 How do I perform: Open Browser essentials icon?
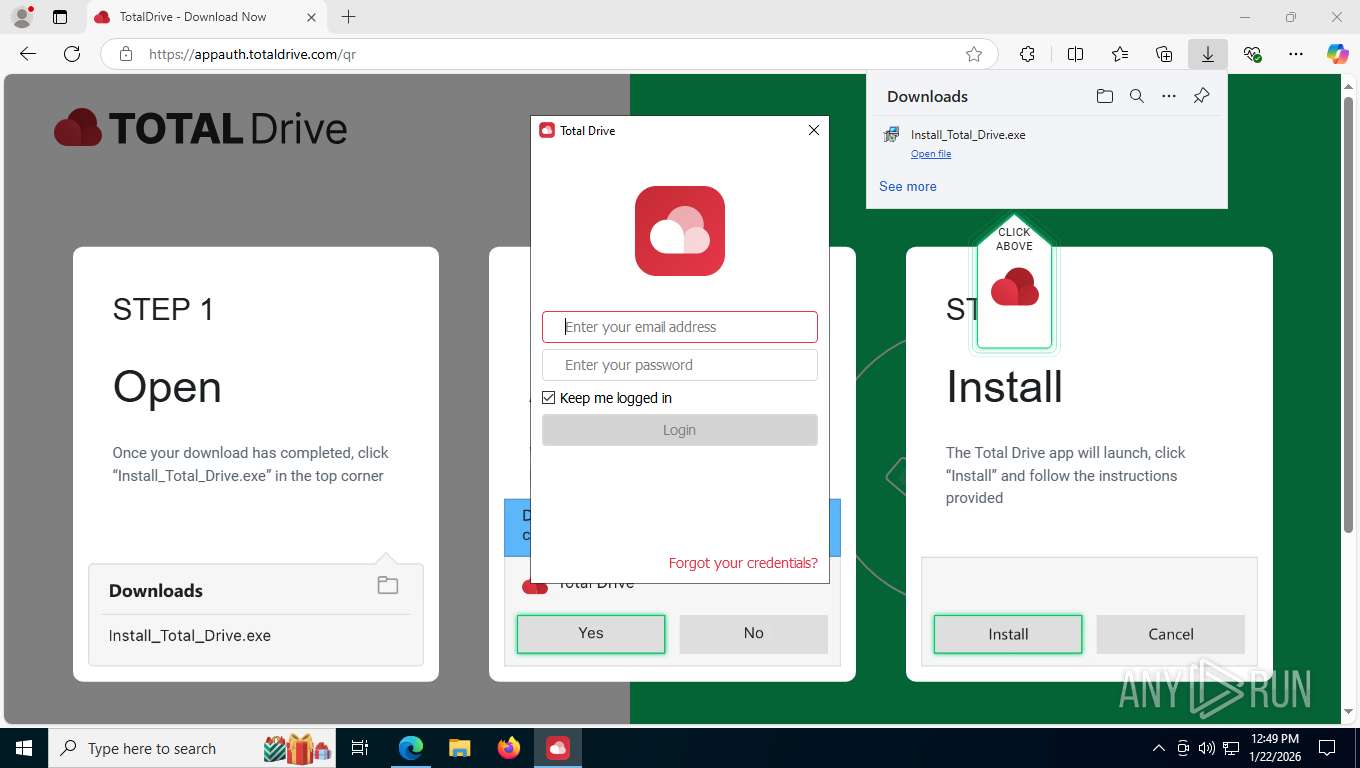1252,54
